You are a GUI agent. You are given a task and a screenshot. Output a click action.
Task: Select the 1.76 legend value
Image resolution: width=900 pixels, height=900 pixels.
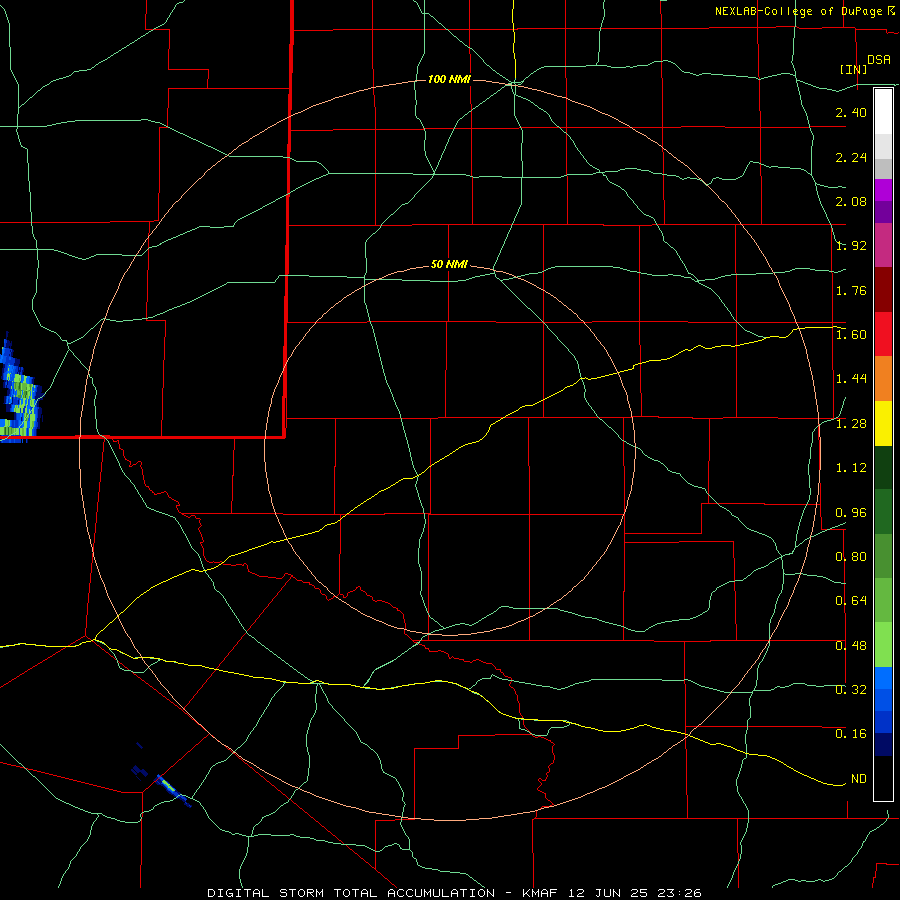[x=851, y=290]
